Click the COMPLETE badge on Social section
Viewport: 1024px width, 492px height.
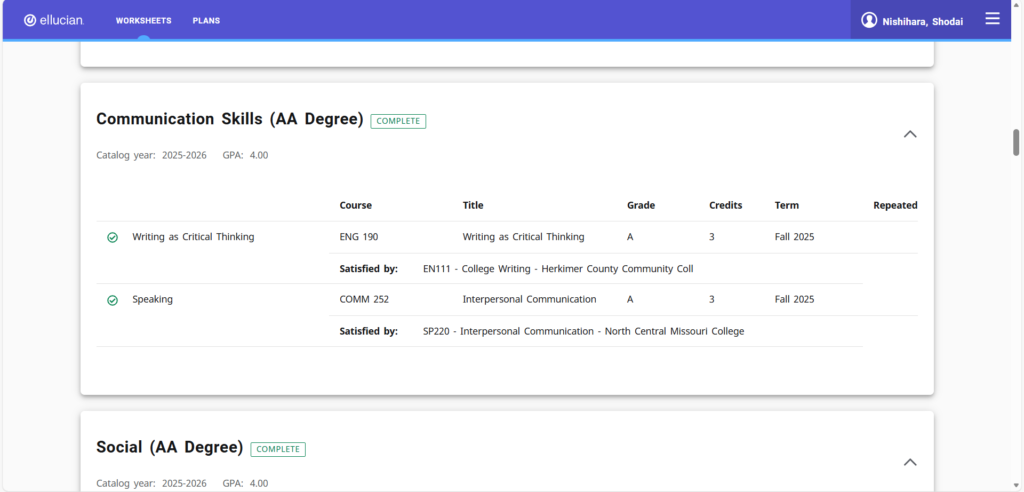[x=278, y=449]
